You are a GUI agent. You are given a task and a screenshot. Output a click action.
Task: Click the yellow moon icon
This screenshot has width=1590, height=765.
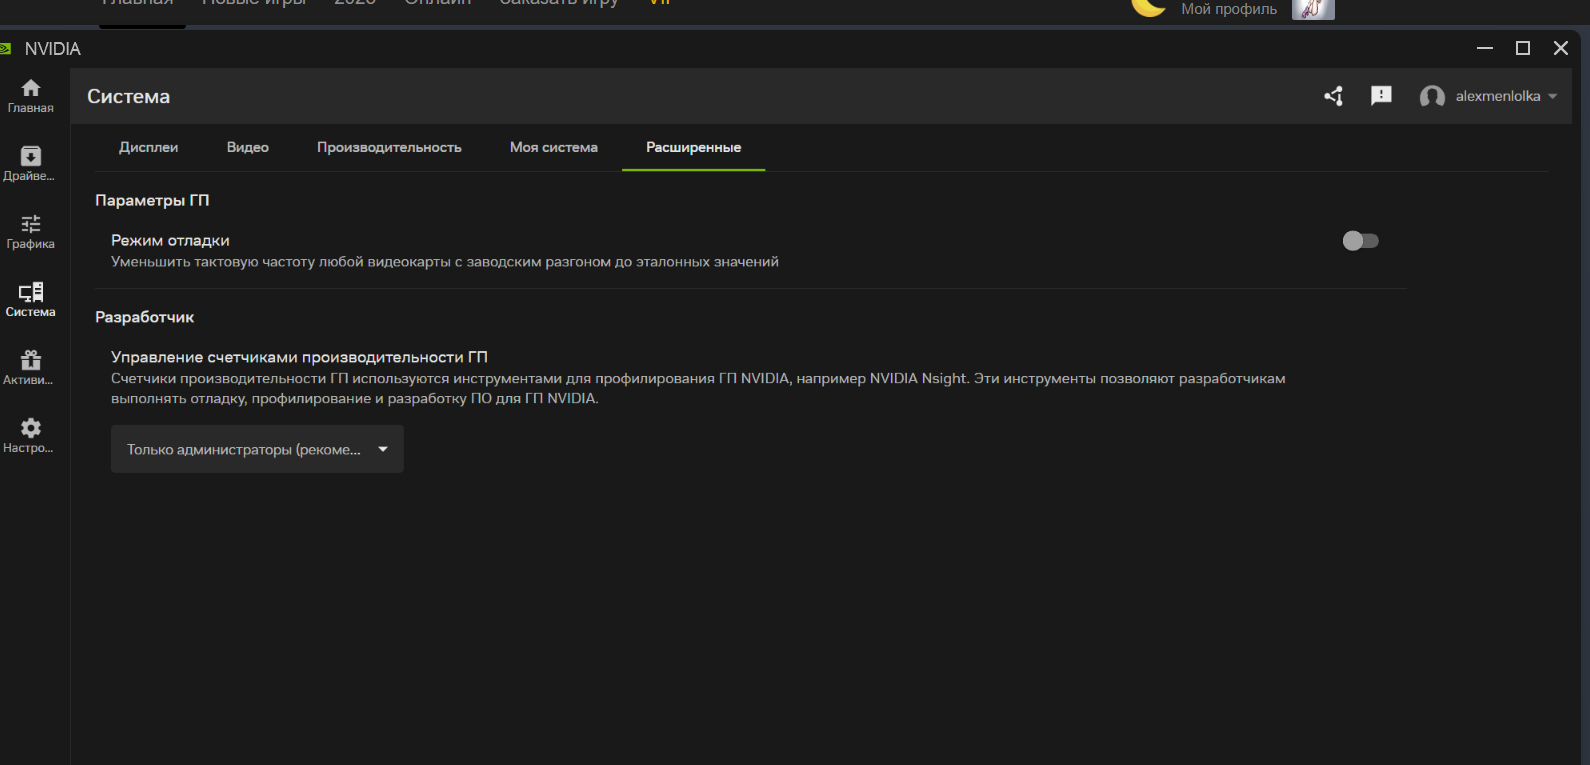[x=1148, y=7]
